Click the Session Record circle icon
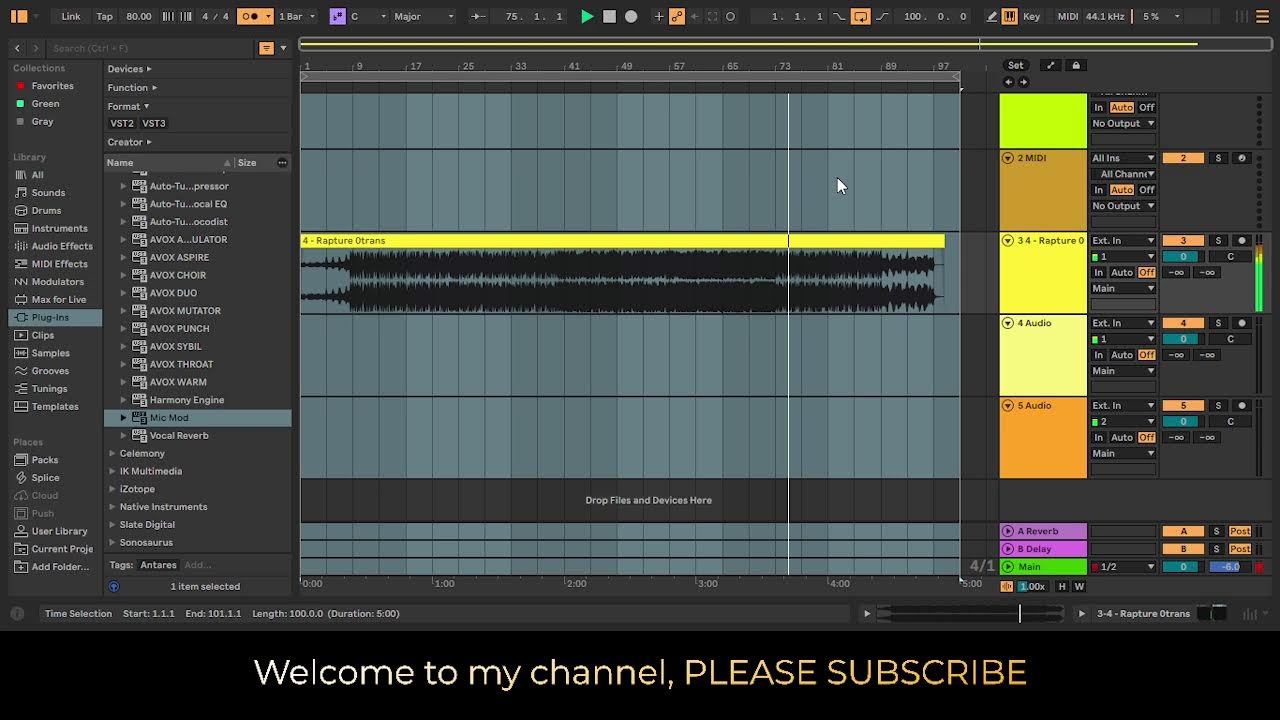This screenshot has height=720, width=1280. point(730,16)
